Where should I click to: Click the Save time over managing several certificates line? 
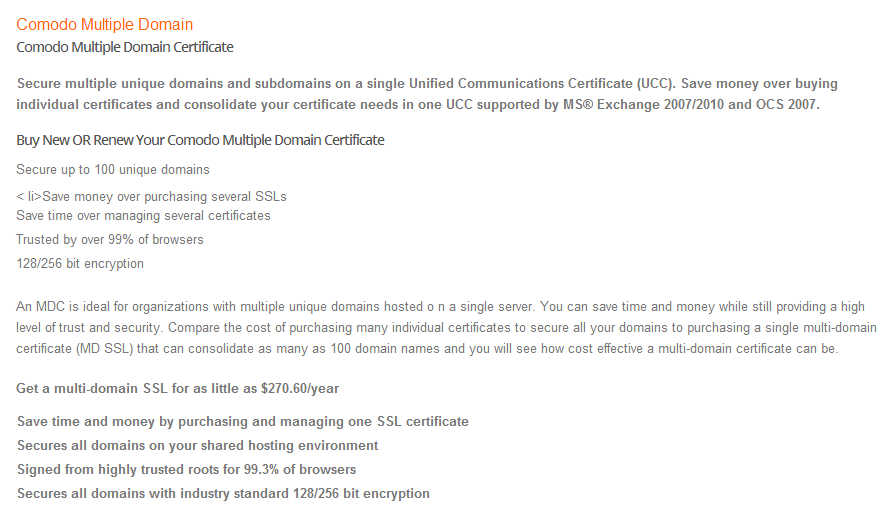click(x=143, y=216)
